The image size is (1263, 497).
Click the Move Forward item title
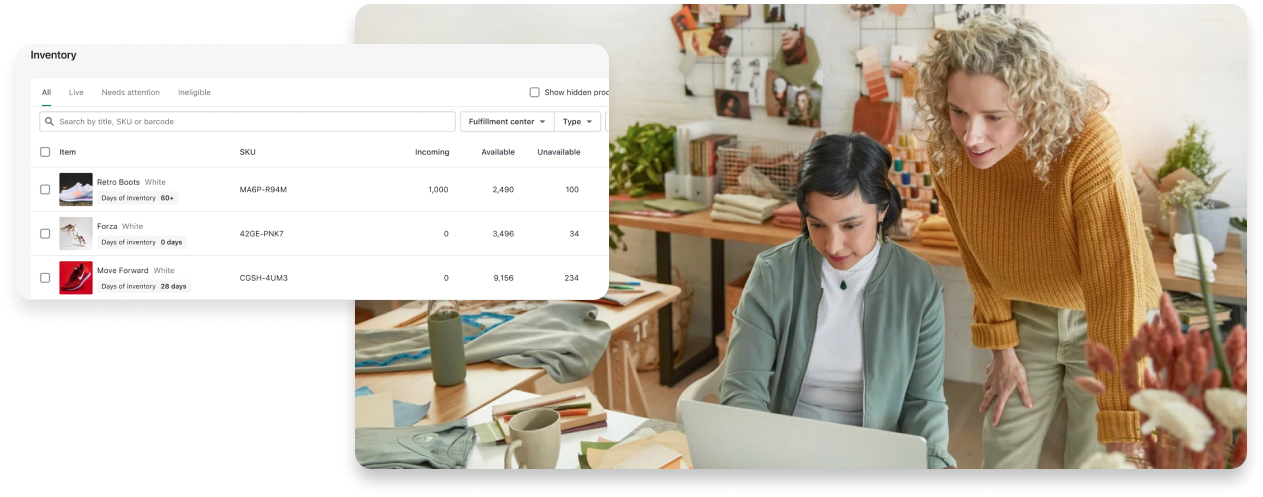(122, 270)
